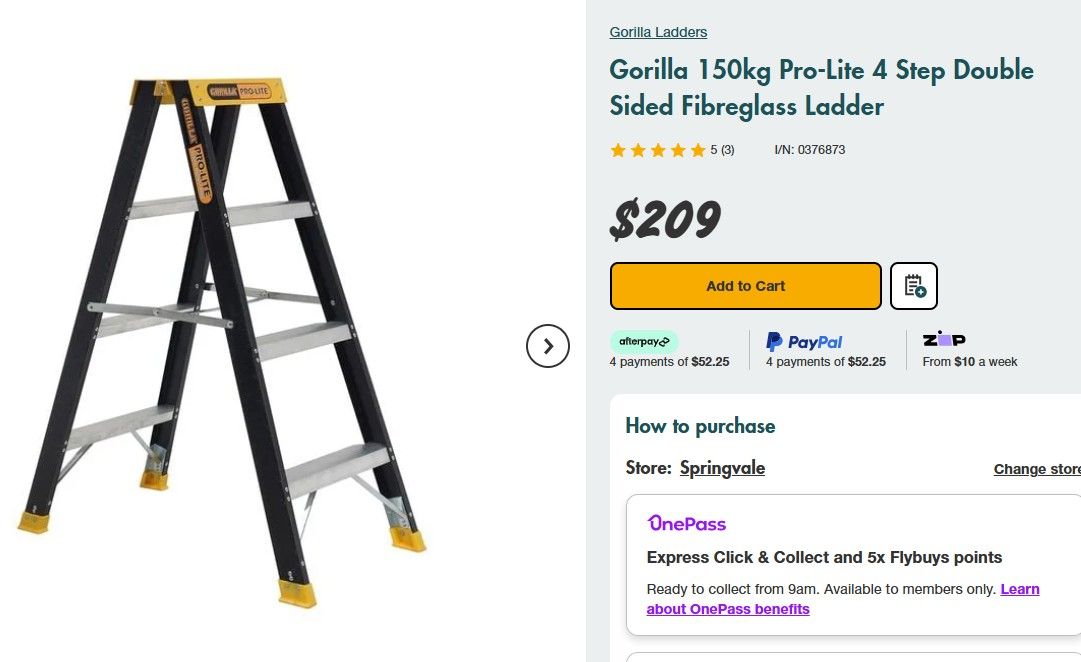Screen dimensions: 1081x662
Task: Click the add-to-list clipboard icon
Action: (x=913, y=285)
